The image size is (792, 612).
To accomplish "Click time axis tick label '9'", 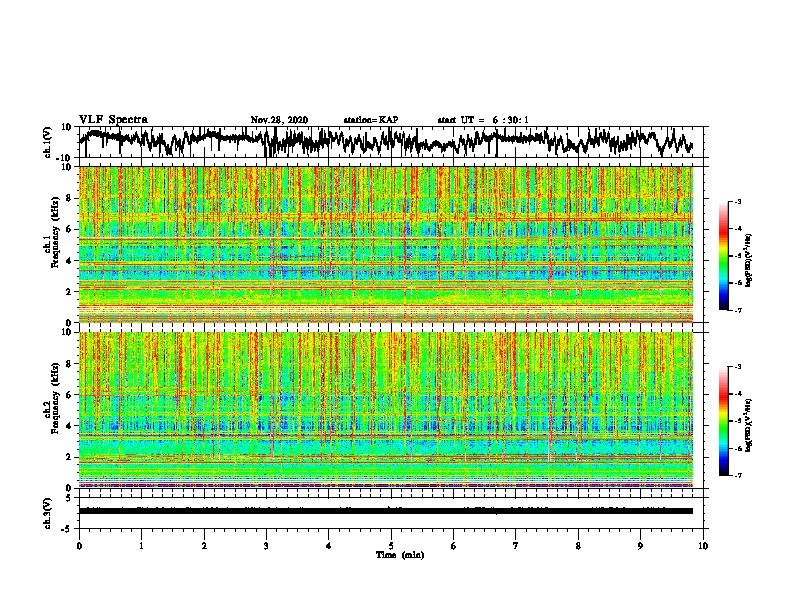I will [x=640, y=546].
